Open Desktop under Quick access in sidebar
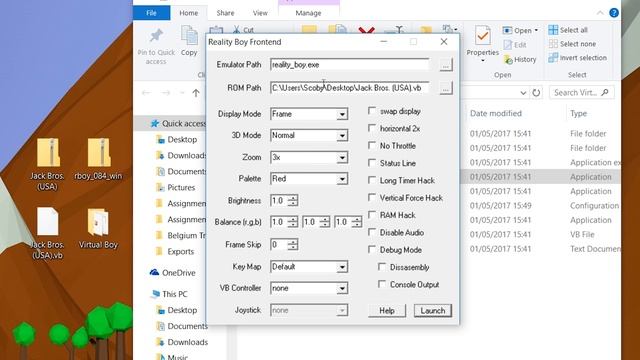Image resolution: width=640 pixels, height=360 pixels. 177,140
